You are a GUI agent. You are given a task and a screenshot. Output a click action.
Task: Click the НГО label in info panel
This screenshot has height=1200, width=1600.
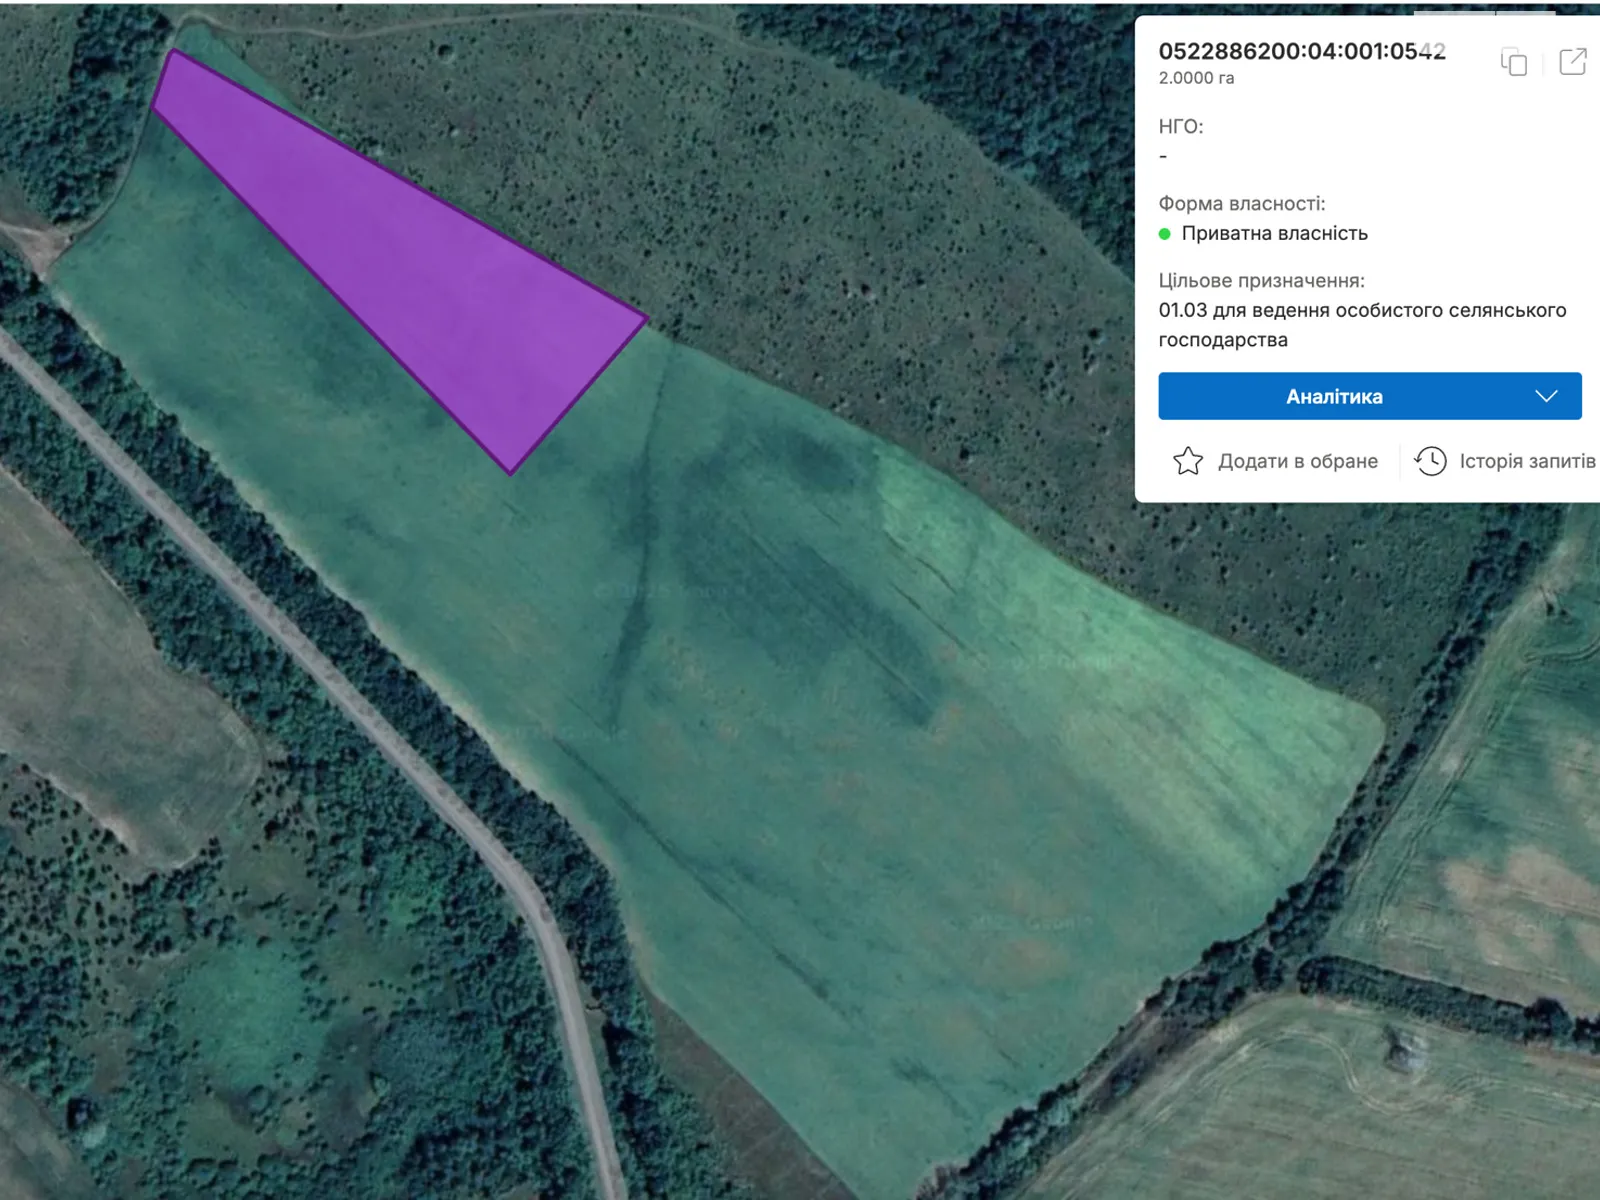(x=1180, y=127)
